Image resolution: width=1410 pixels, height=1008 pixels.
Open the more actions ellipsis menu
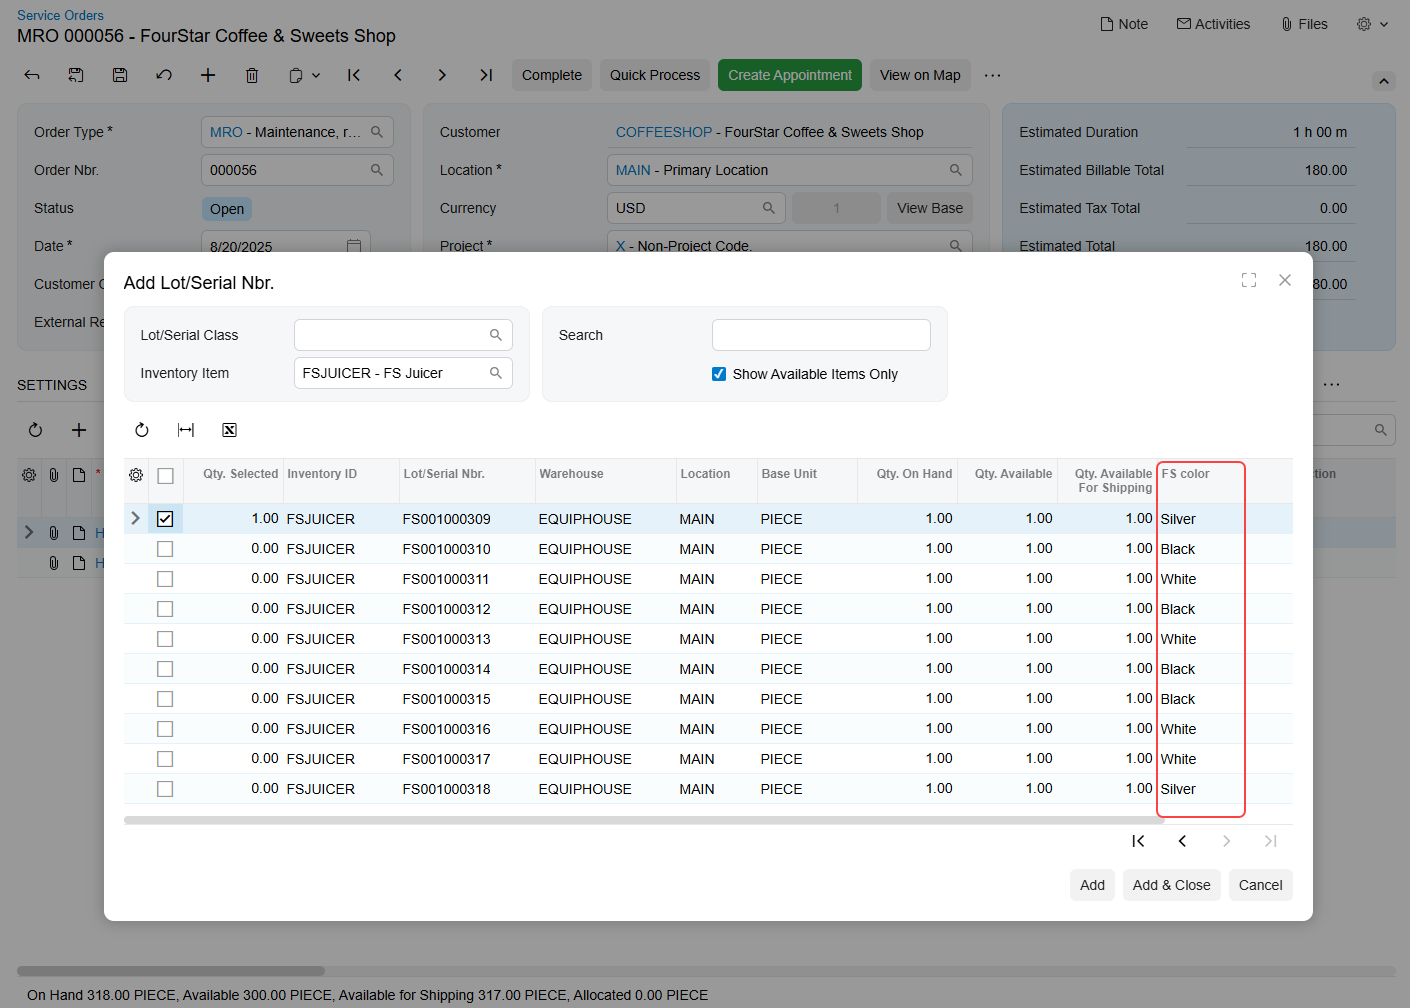(992, 75)
